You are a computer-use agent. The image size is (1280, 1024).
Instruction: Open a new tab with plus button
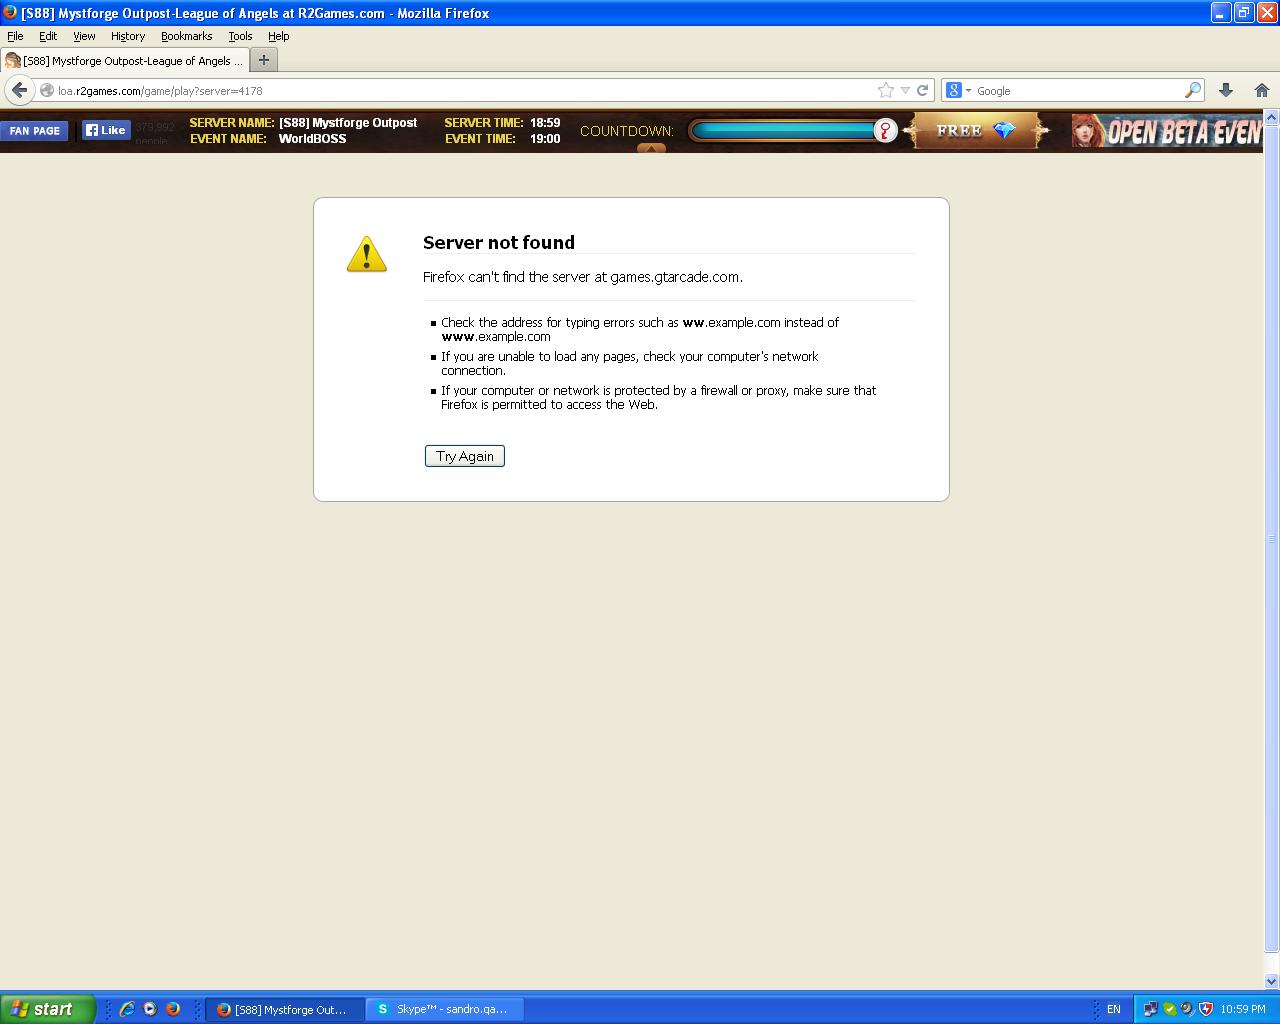(x=264, y=60)
